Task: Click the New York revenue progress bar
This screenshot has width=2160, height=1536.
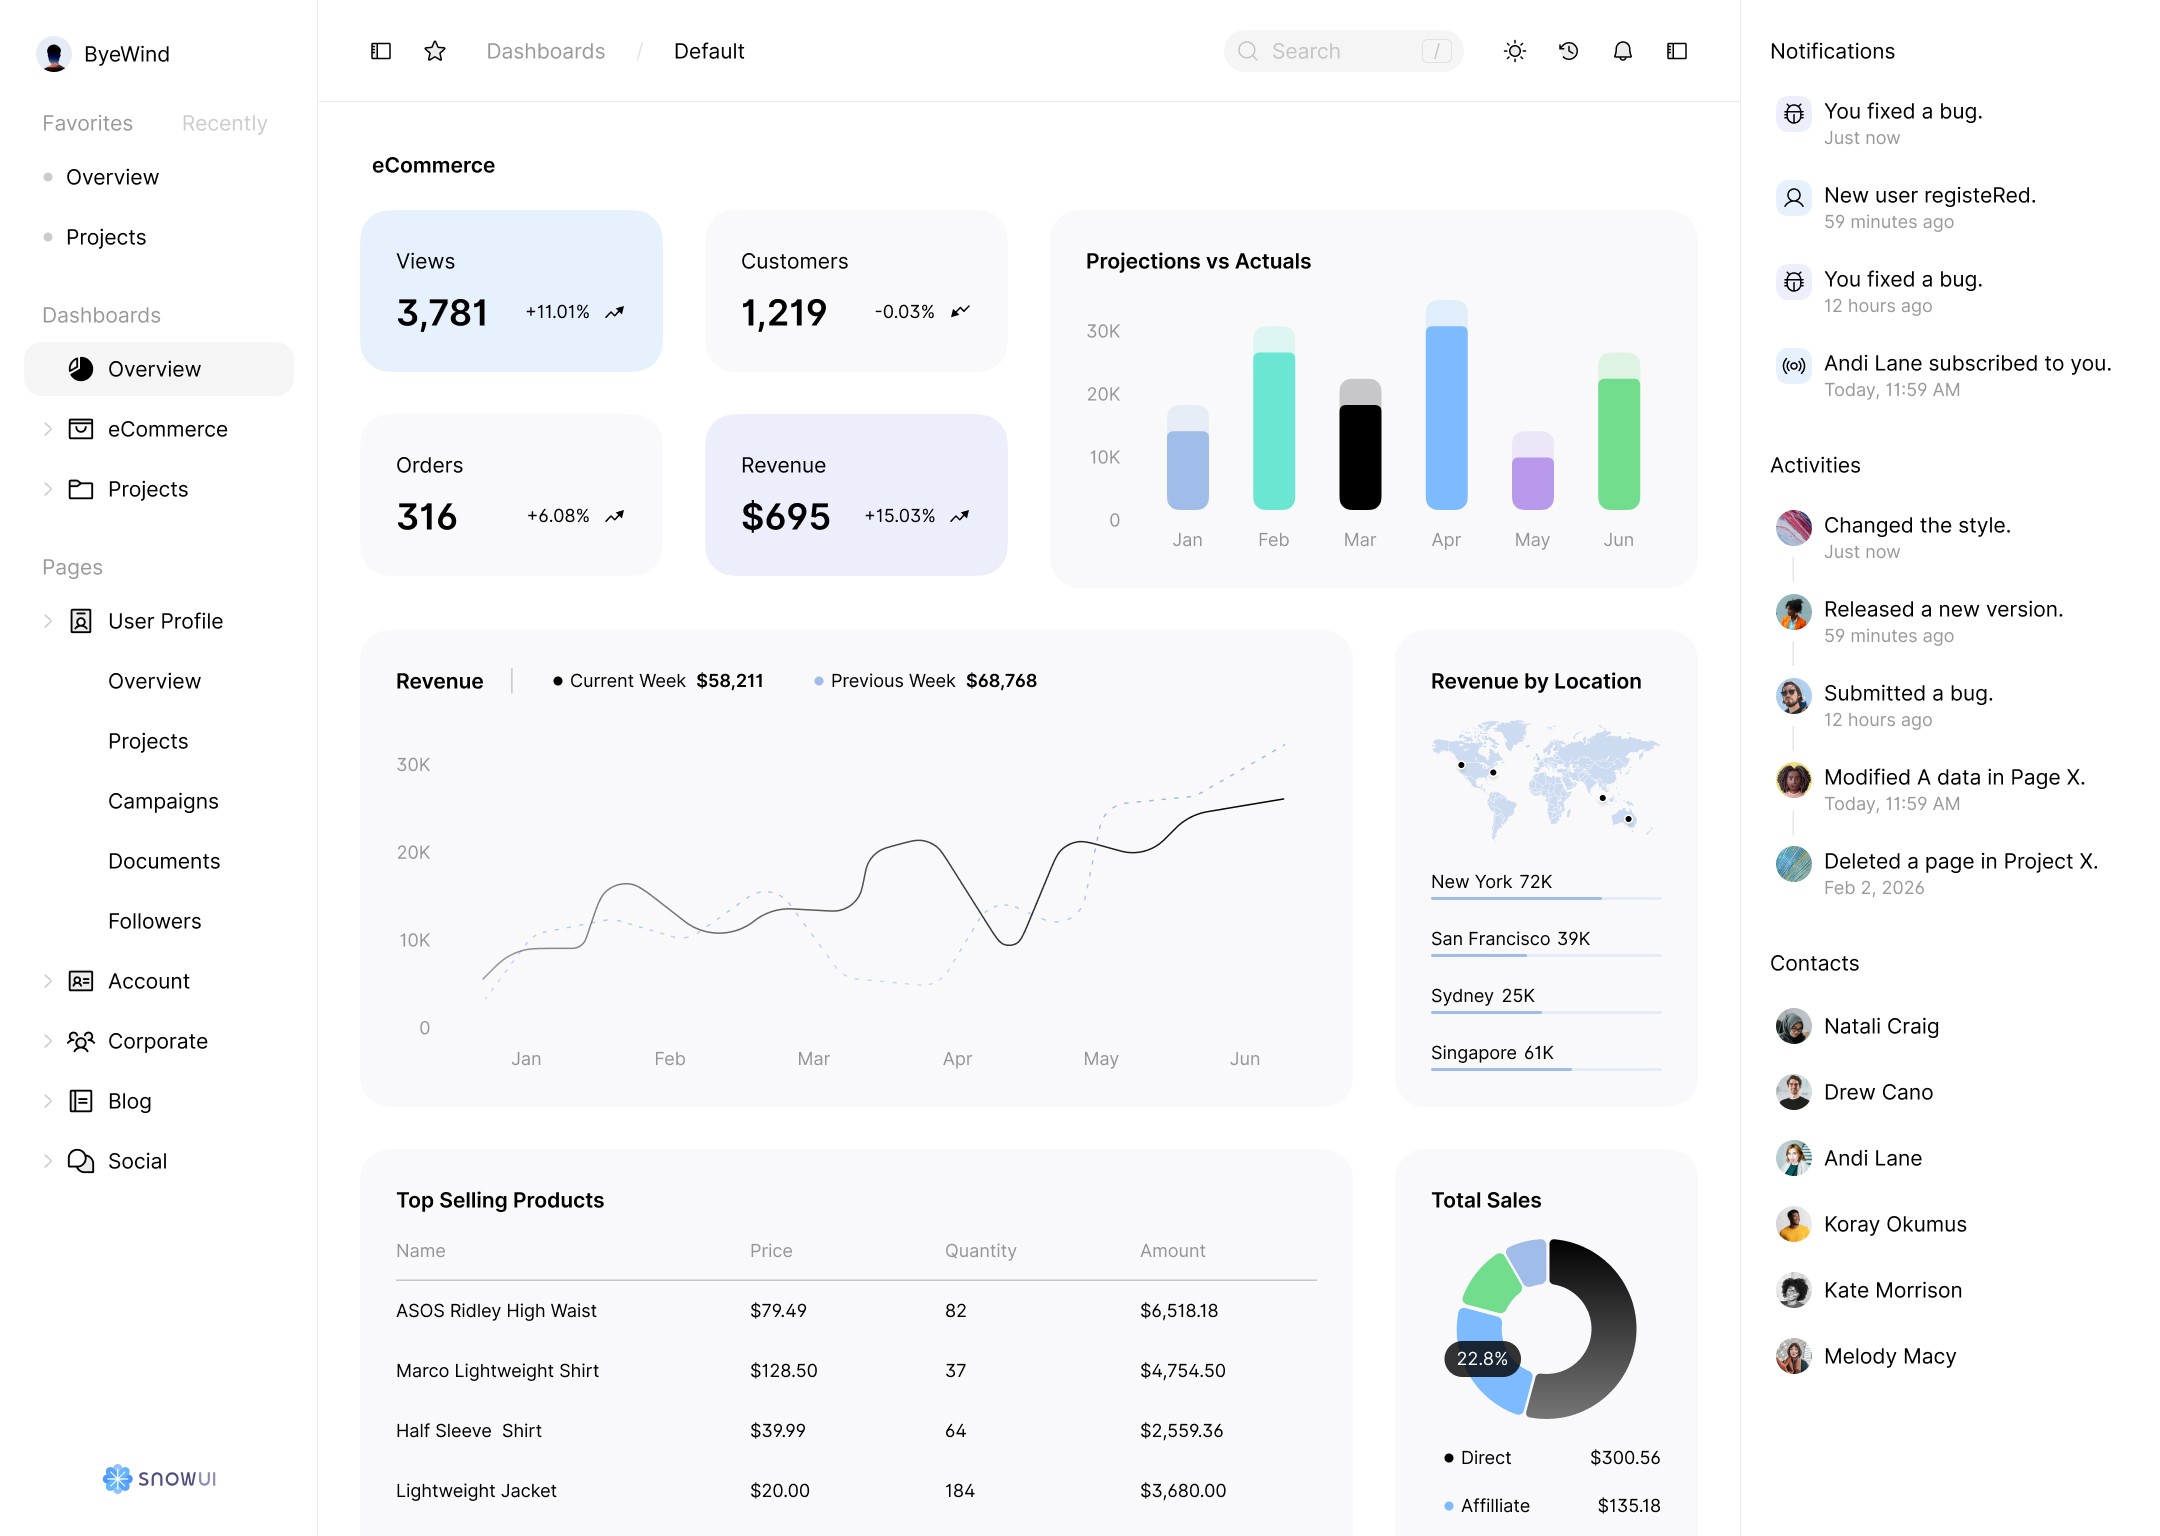Action: [1545, 898]
